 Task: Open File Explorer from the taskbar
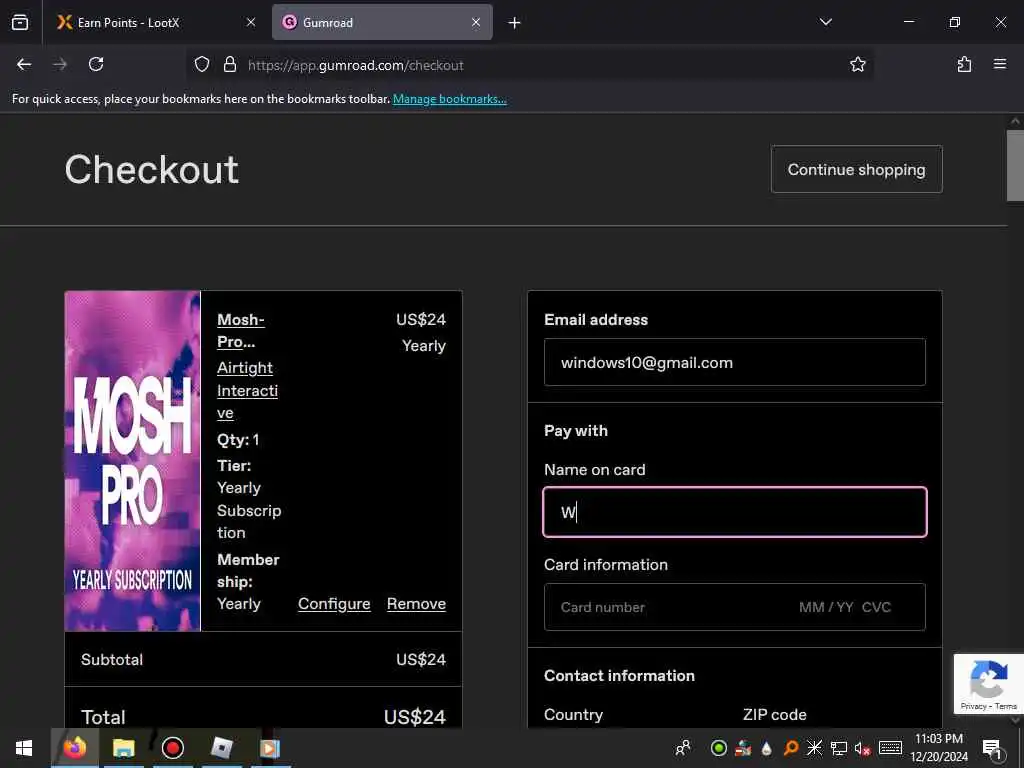click(123, 748)
